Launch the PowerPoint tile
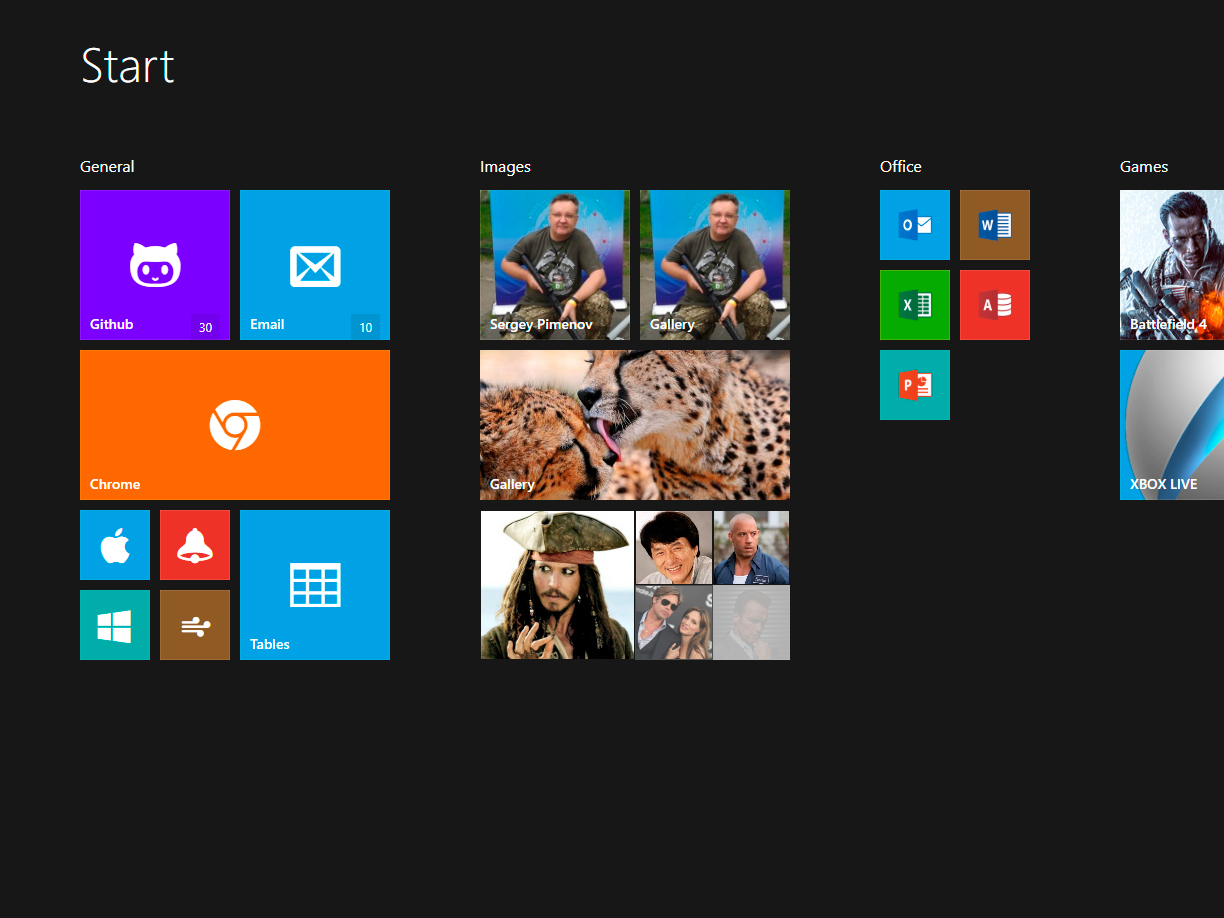The height and width of the screenshot is (918, 1224). (915, 385)
